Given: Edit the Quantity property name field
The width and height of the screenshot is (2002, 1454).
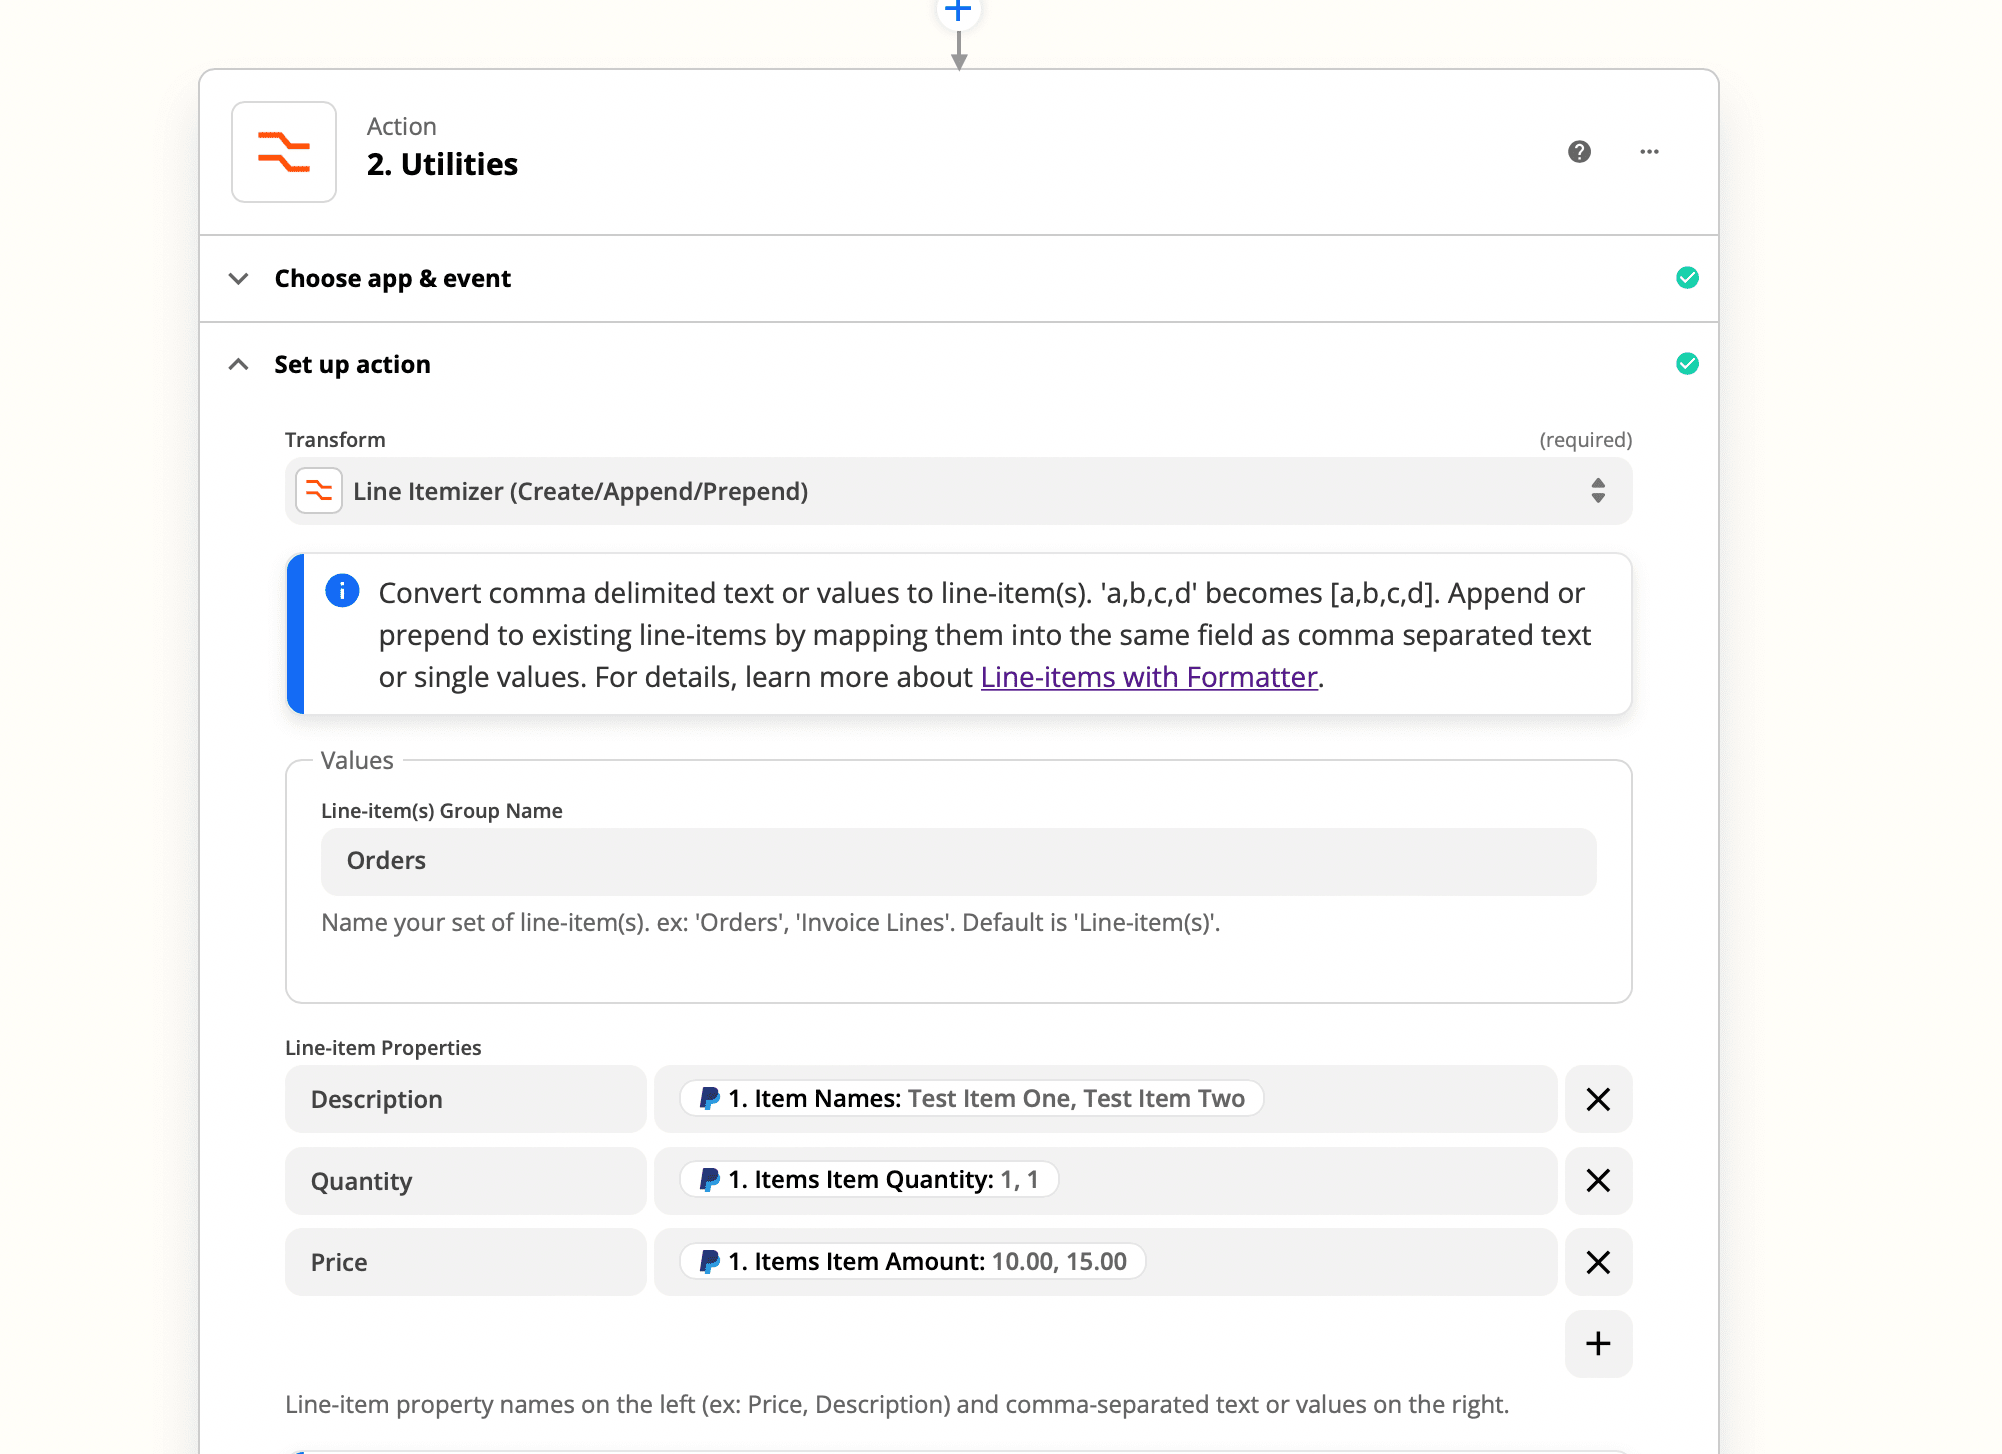Looking at the screenshot, I should 466,1181.
